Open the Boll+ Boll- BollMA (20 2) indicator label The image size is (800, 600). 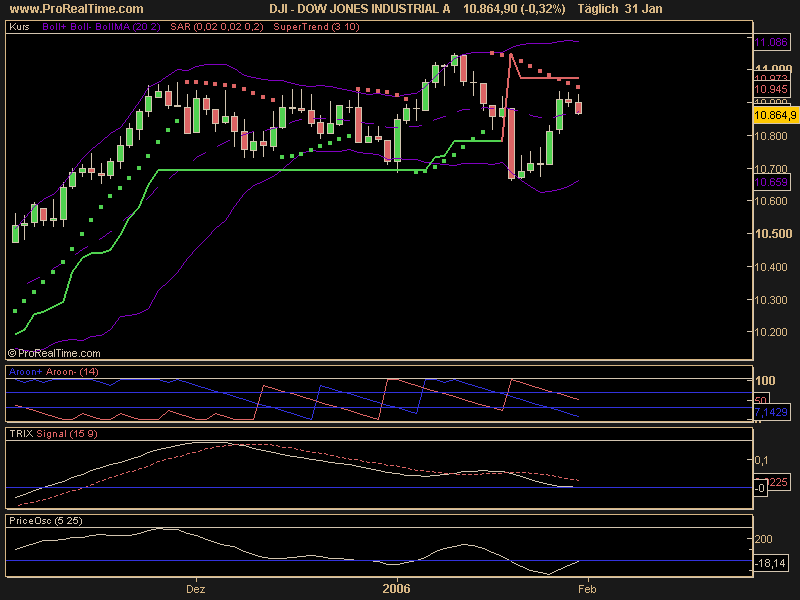pyautogui.click(x=102, y=27)
